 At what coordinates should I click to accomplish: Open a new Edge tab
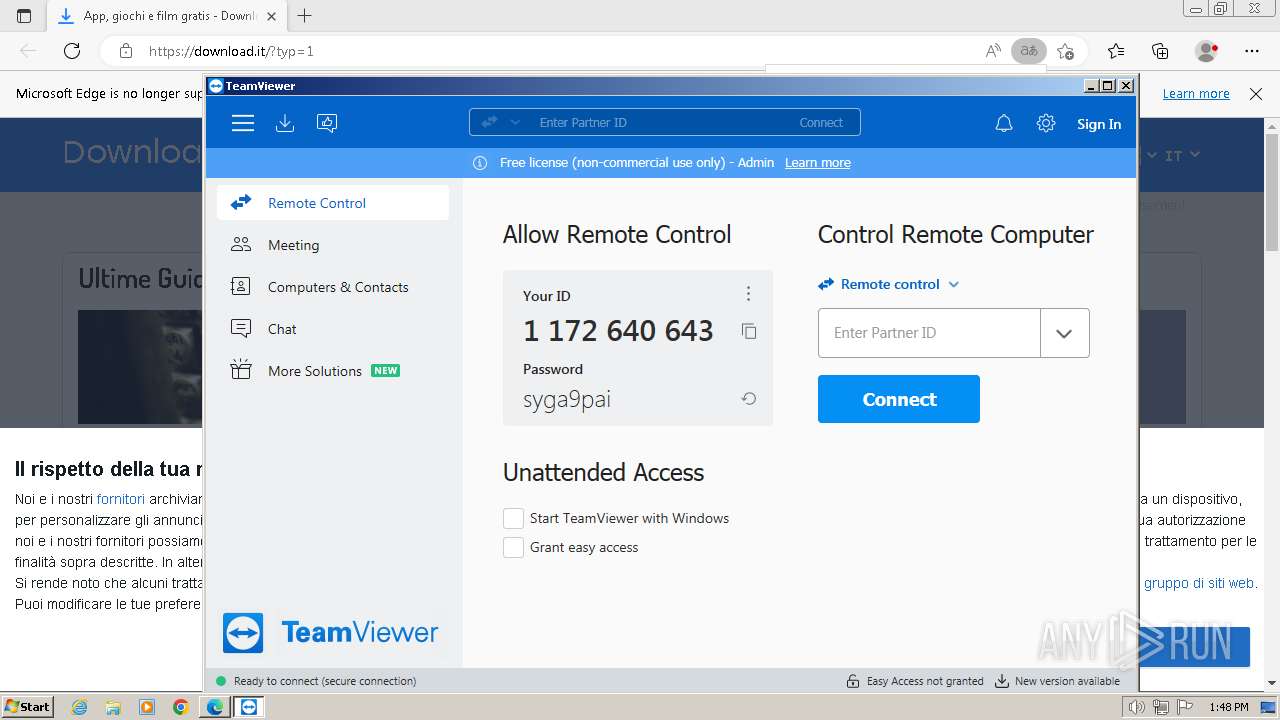(x=305, y=16)
